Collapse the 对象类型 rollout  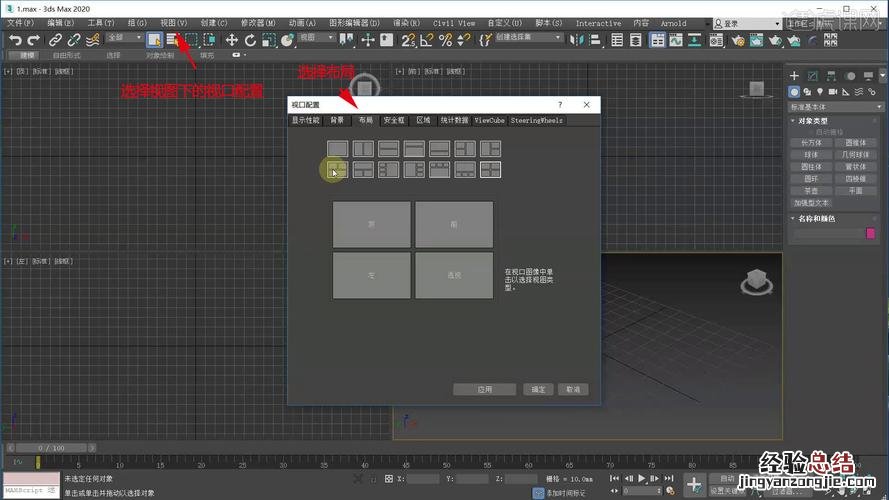812,121
